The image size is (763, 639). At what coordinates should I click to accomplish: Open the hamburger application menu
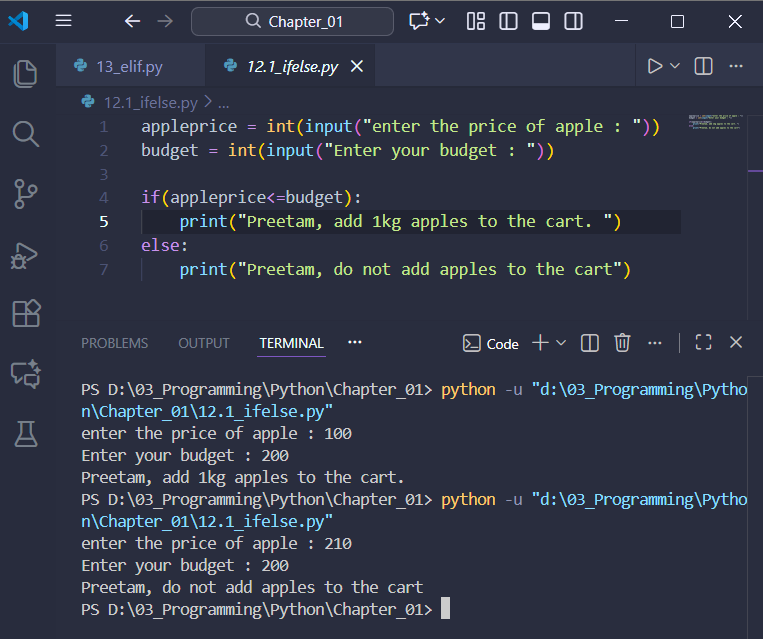(x=63, y=21)
